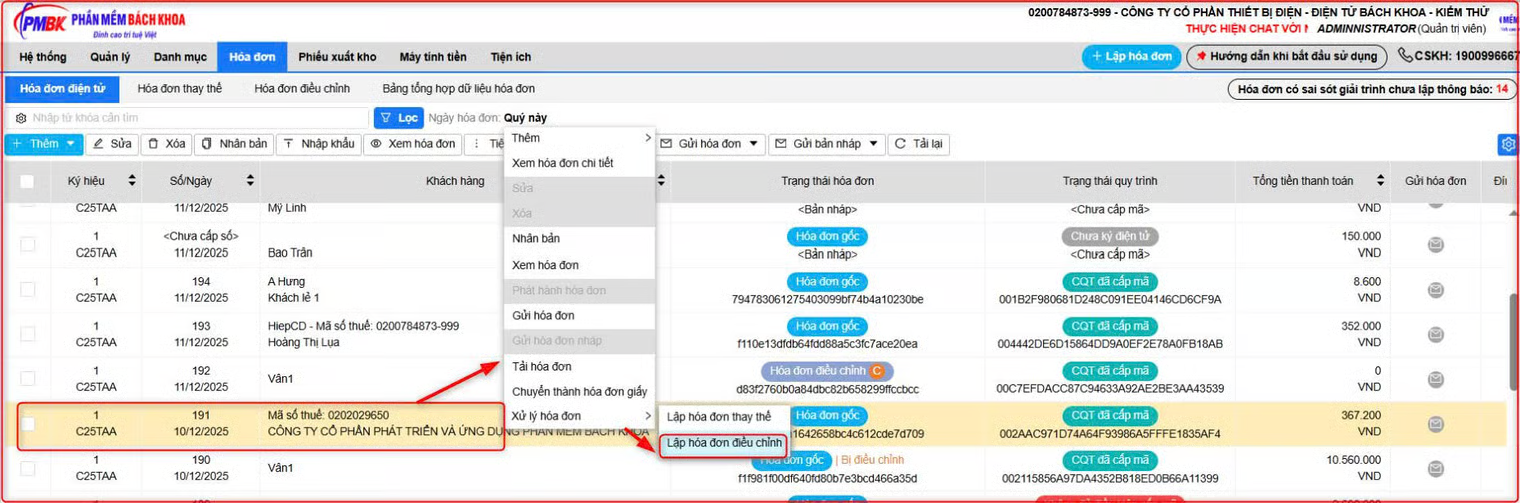Select 'Lập hóa đơn điều chỉnh' submenu item

tap(724, 442)
